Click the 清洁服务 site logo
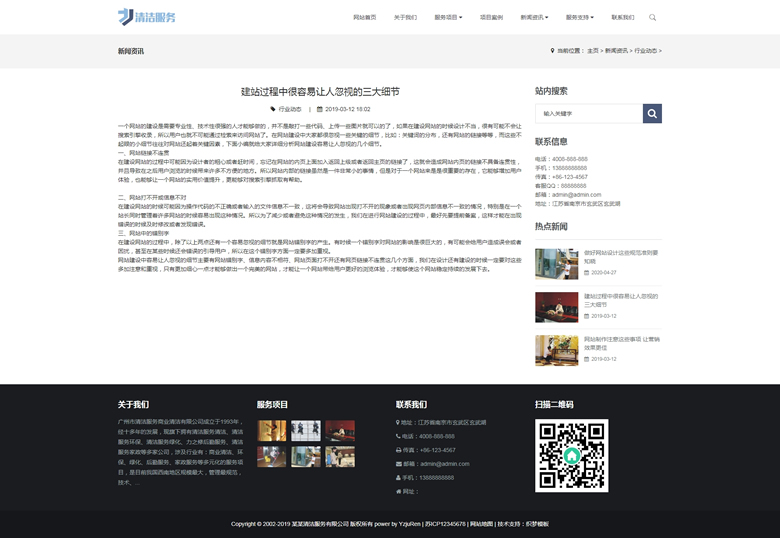 click(x=146, y=17)
